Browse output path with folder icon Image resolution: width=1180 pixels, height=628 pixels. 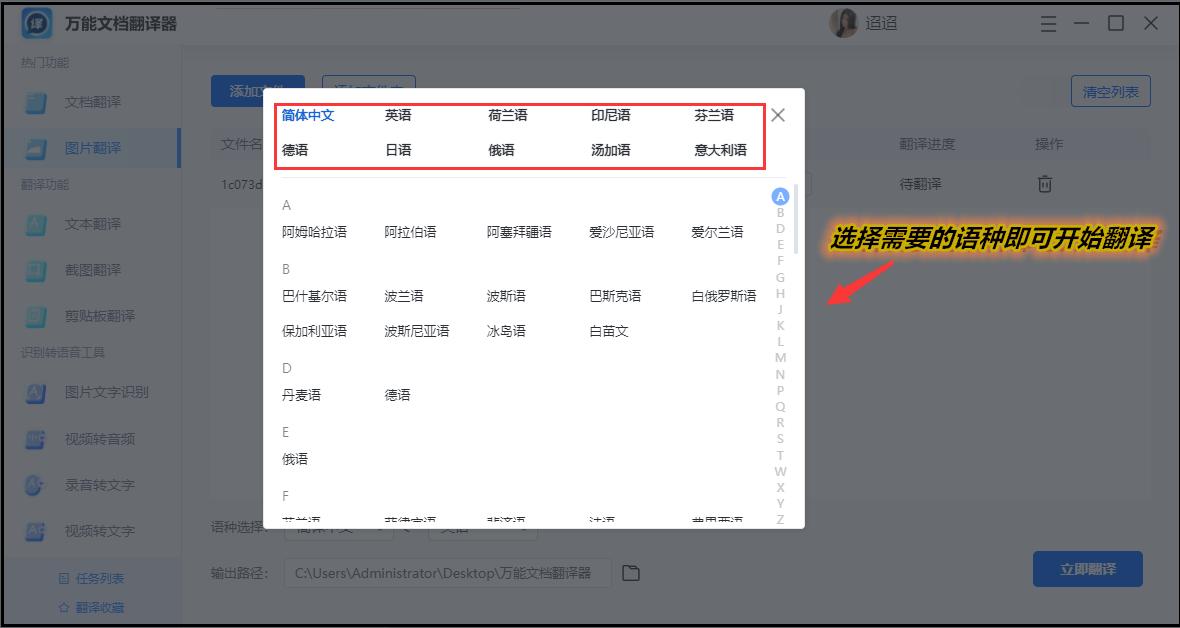tap(631, 572)
